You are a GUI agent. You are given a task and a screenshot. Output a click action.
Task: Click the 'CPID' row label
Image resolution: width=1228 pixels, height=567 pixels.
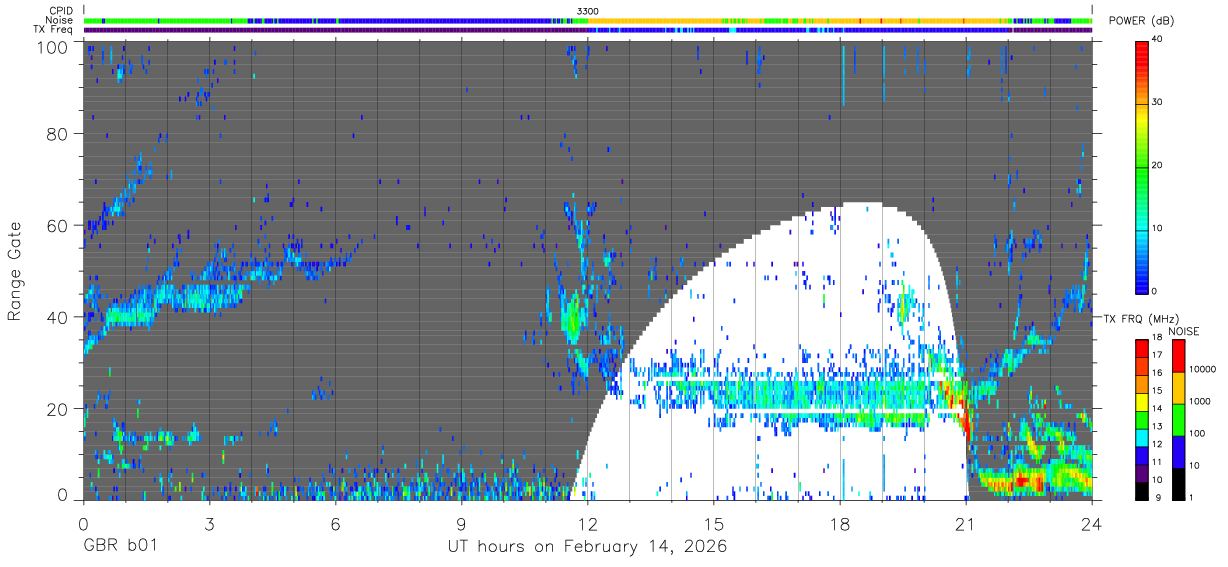point(59,11)
